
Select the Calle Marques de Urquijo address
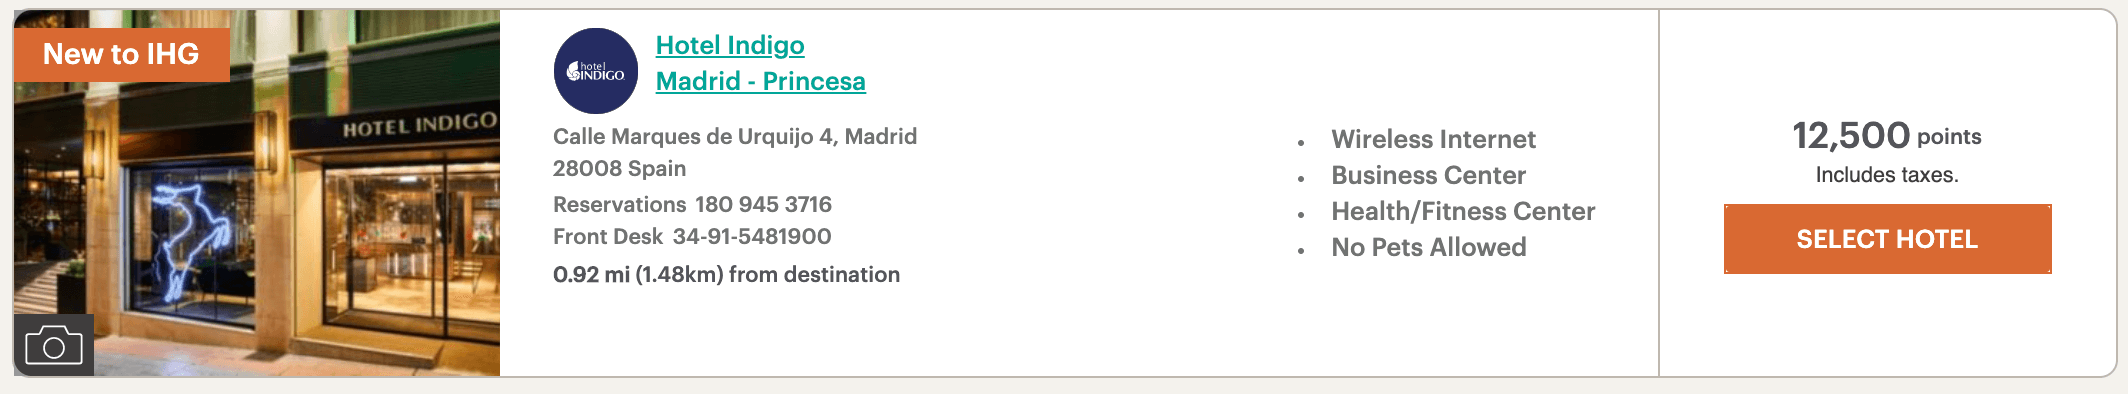735,136
